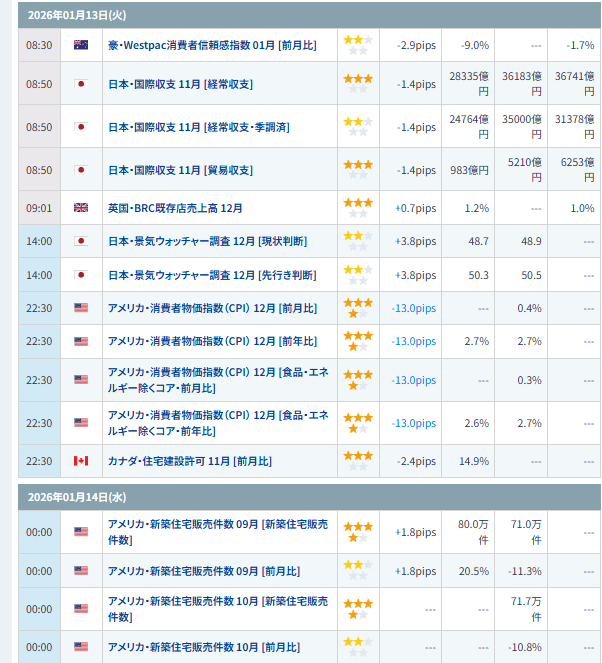Click the -2.9pips value in Westpac row

point(415,45)
